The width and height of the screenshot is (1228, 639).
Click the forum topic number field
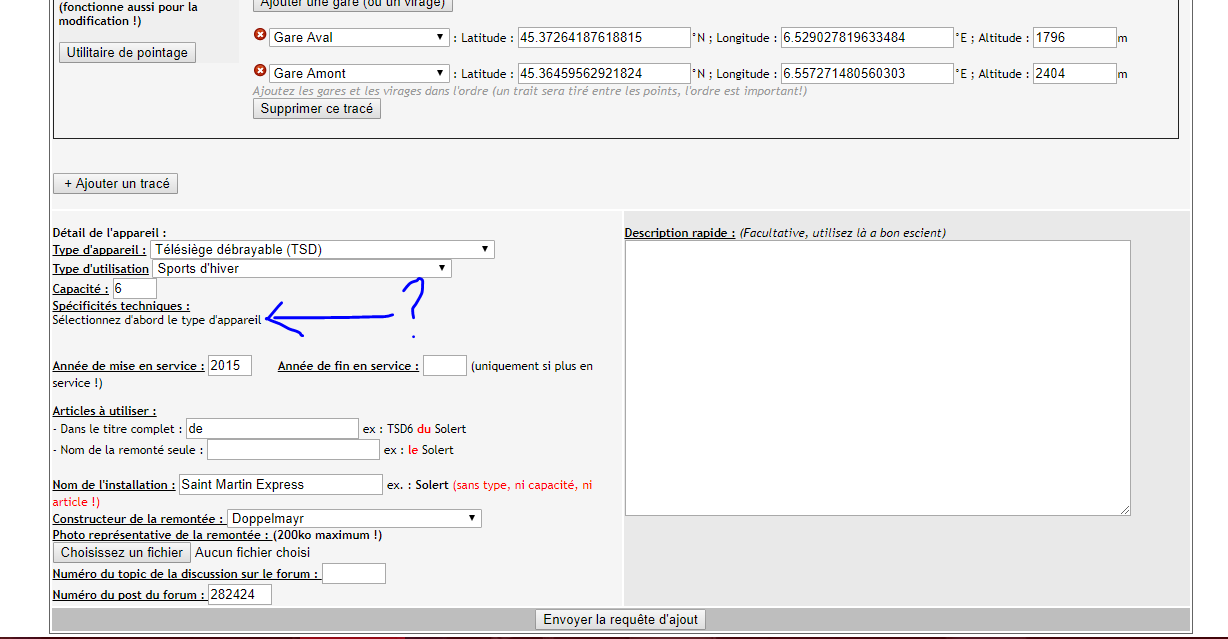pyautogui.click(x=354, y=574)
